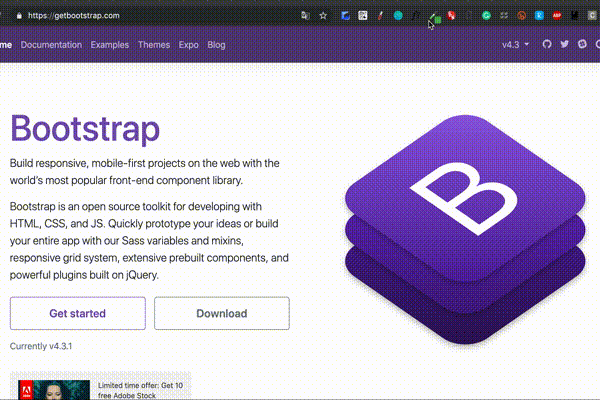Click the blue square extension icon
600x400 pixels.
point(345,16)
